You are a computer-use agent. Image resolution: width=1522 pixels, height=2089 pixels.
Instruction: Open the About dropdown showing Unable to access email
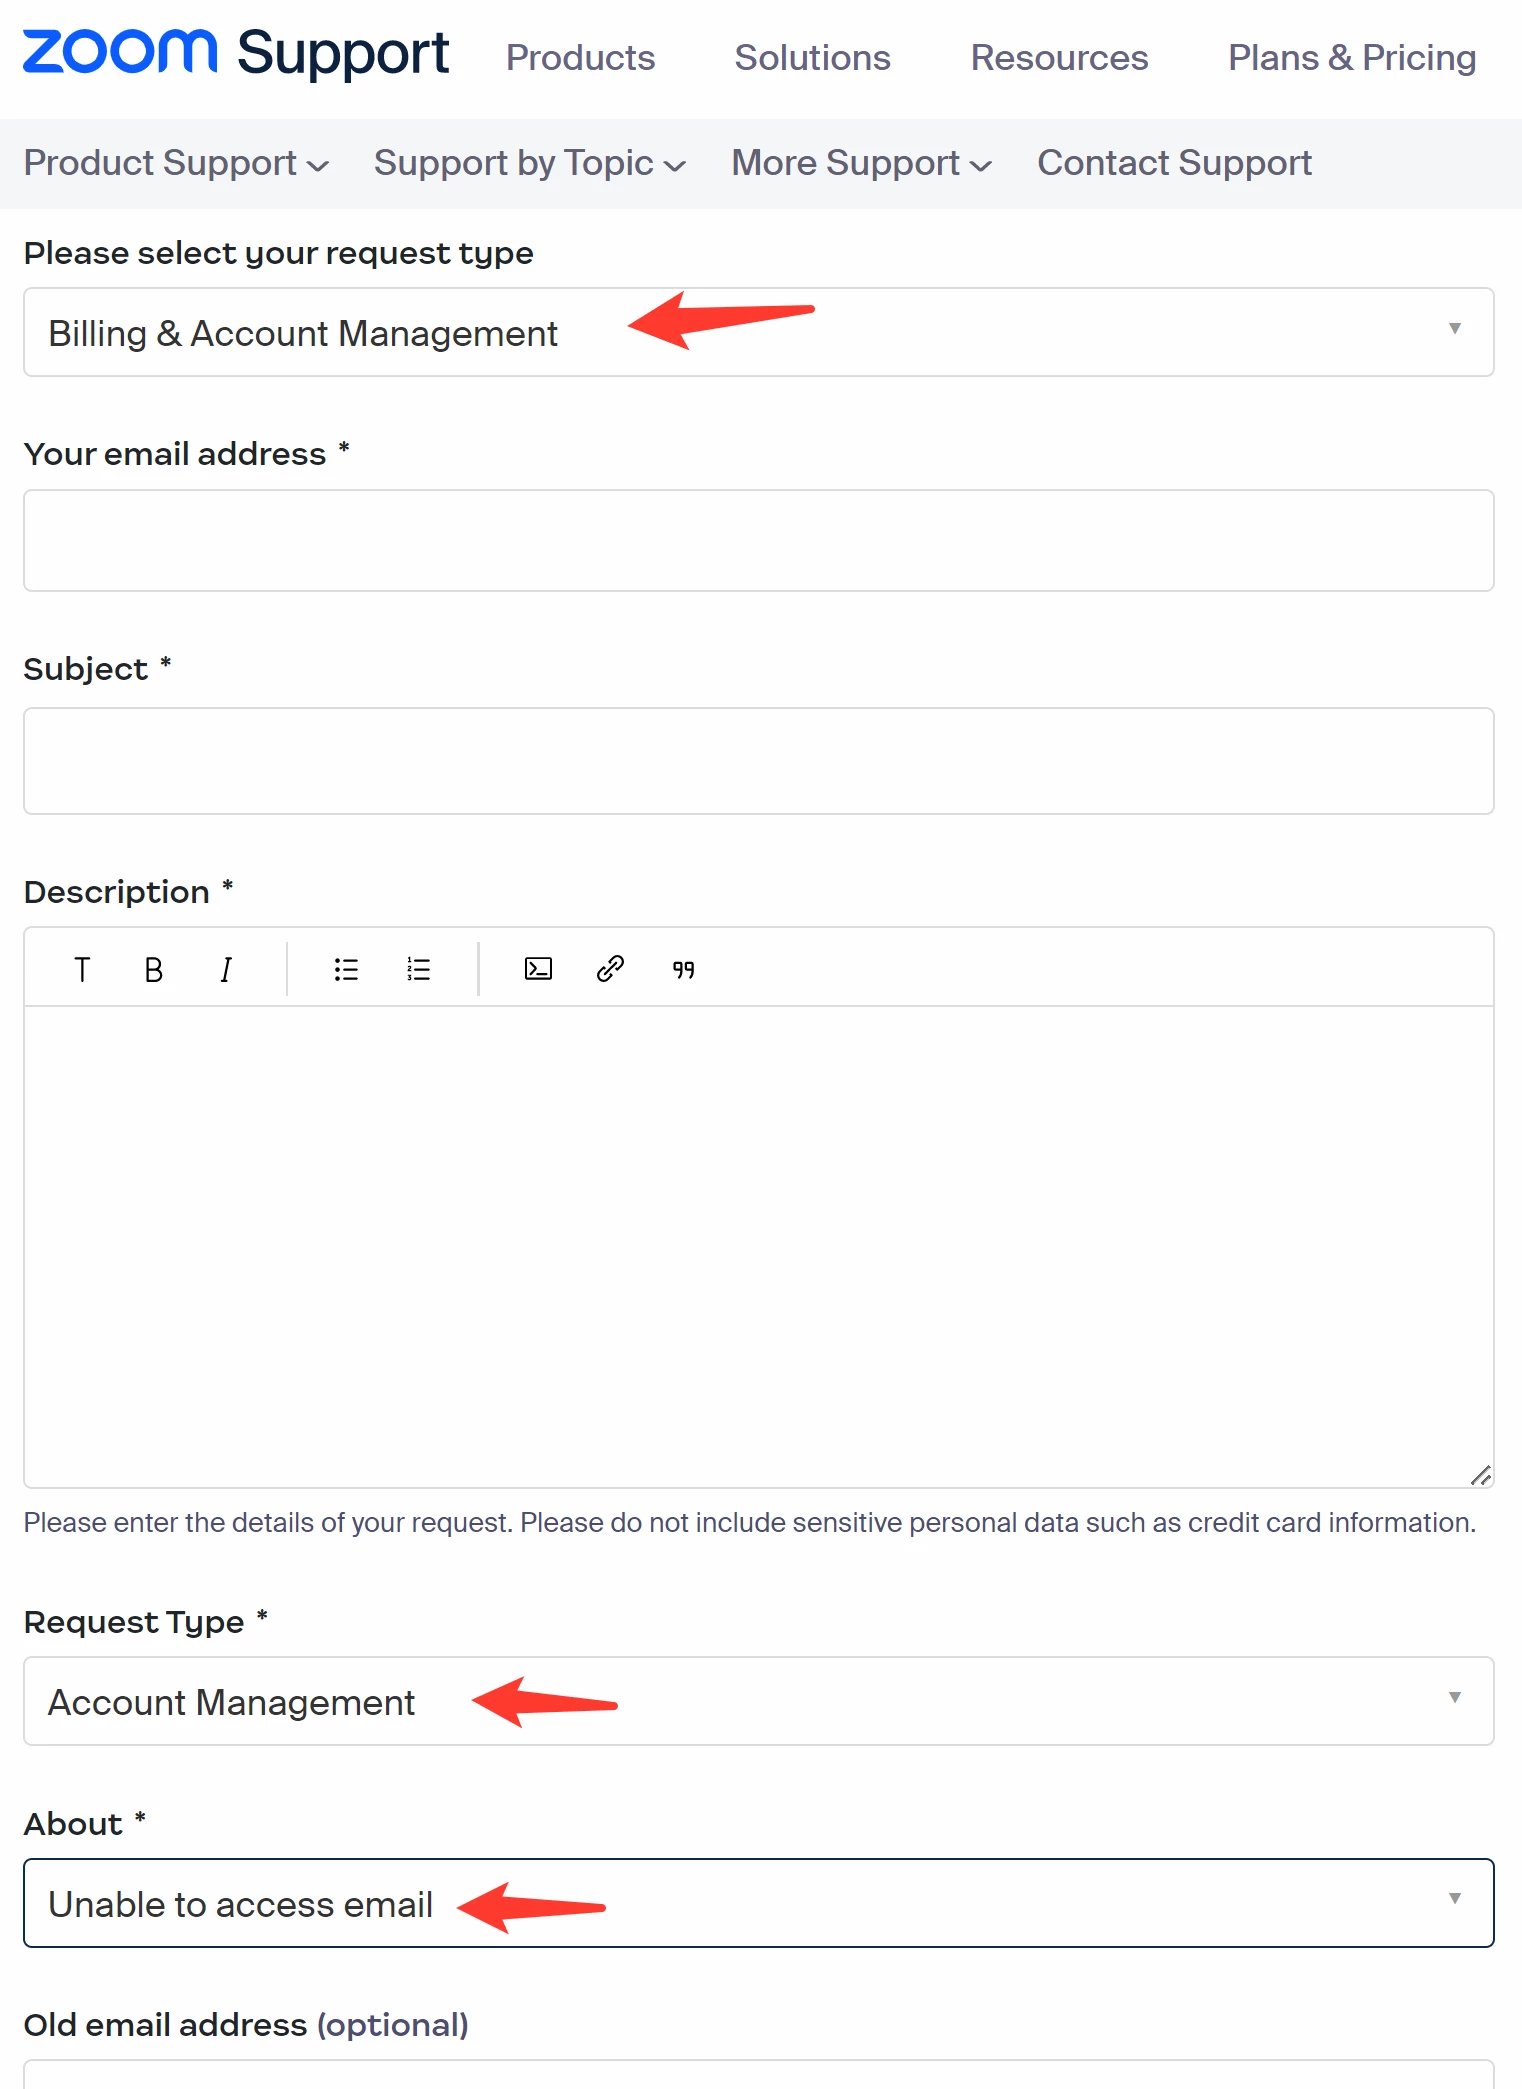(x=759, y=1903)
